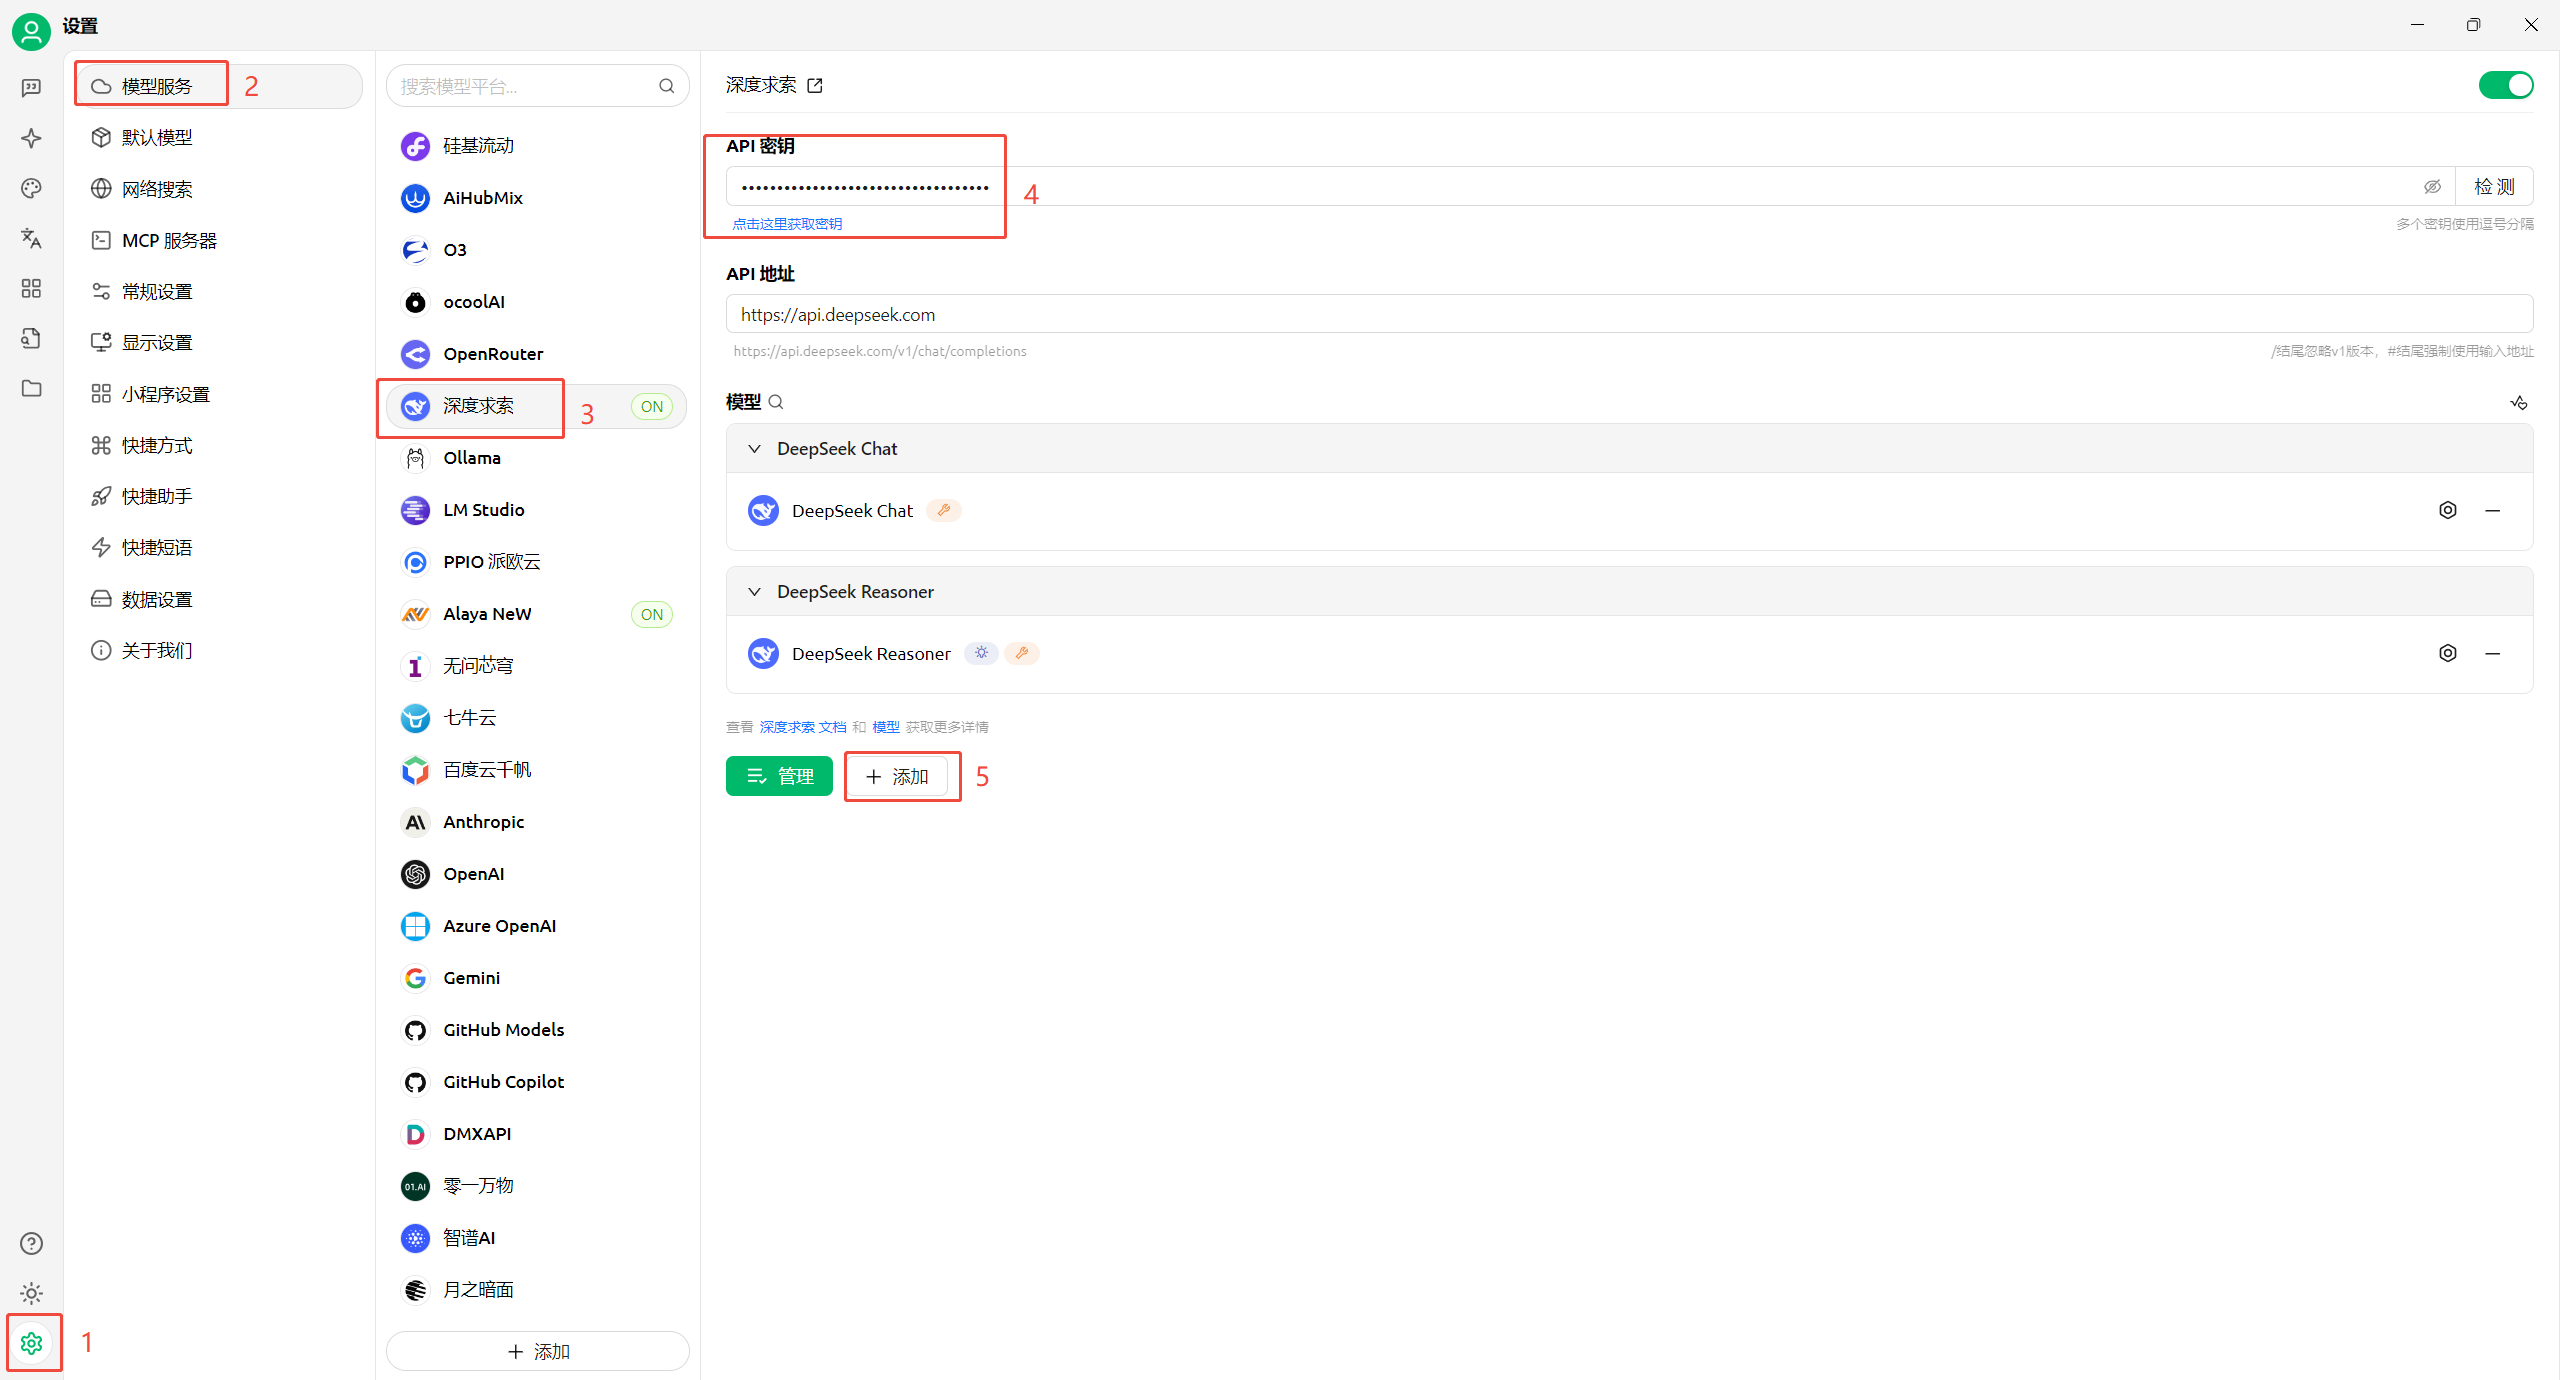Open settings gear for DeepSeek Chat model
The image size is (2560, 1380).
[2447, 510]
